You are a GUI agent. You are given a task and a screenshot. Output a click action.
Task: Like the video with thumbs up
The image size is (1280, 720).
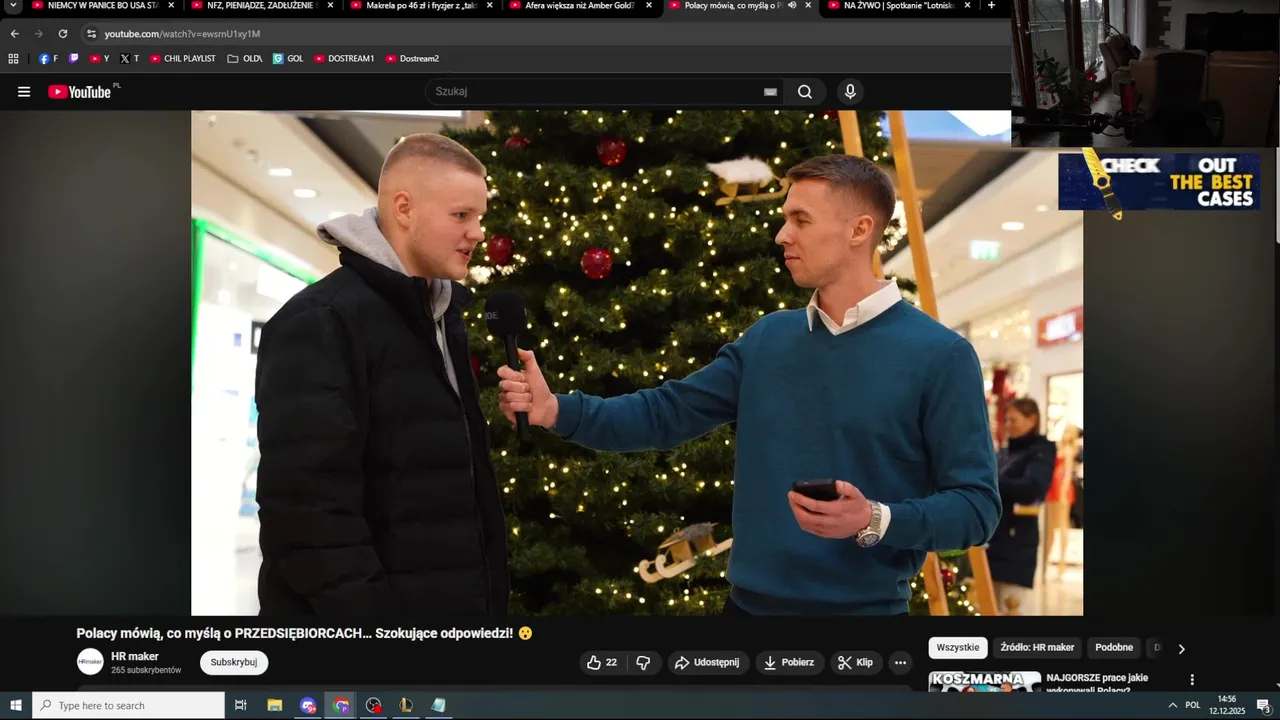[x=602, y=662]
